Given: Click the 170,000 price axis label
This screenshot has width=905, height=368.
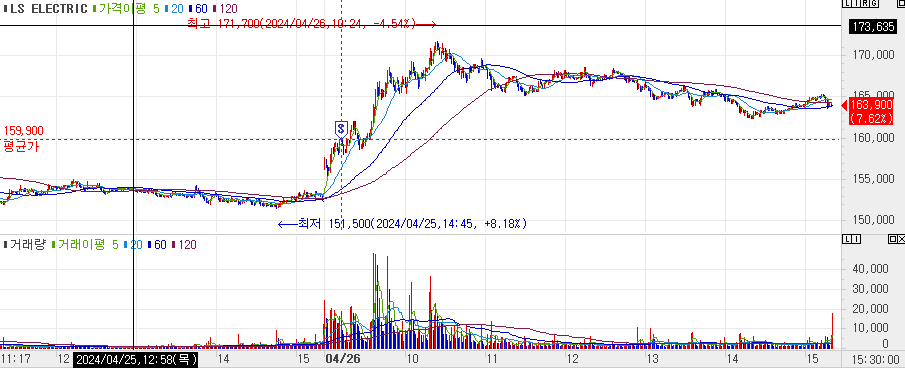Looking at the screenshot, I should [874, 55].
